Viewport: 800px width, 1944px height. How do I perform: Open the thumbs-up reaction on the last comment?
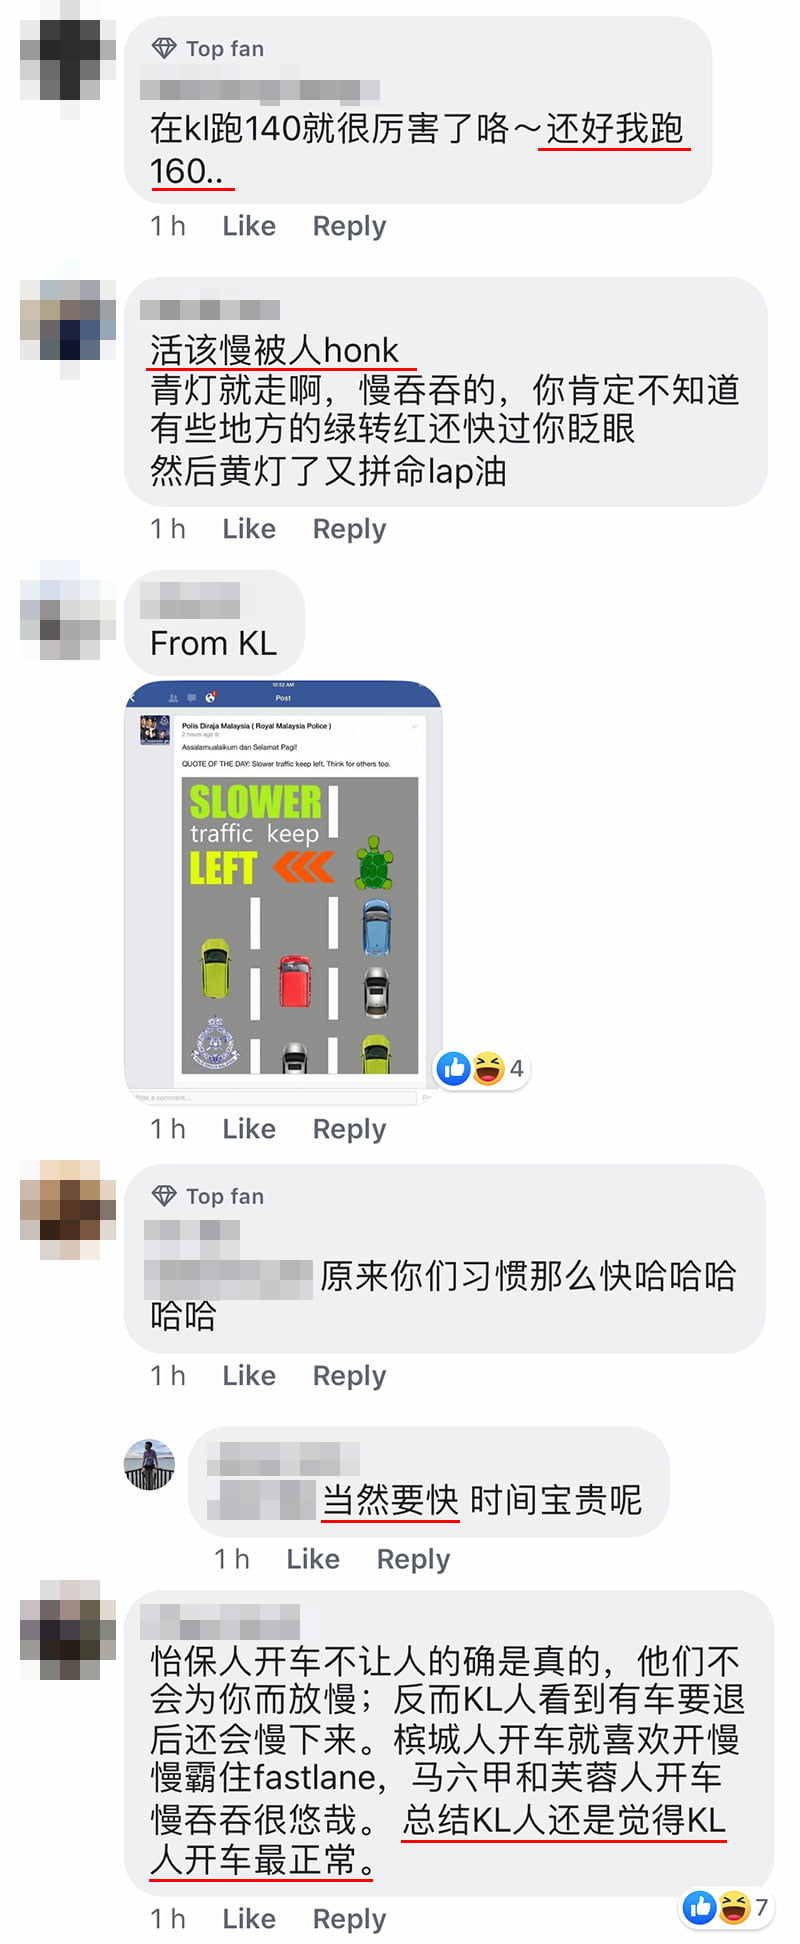click(x=700, y=1907)
